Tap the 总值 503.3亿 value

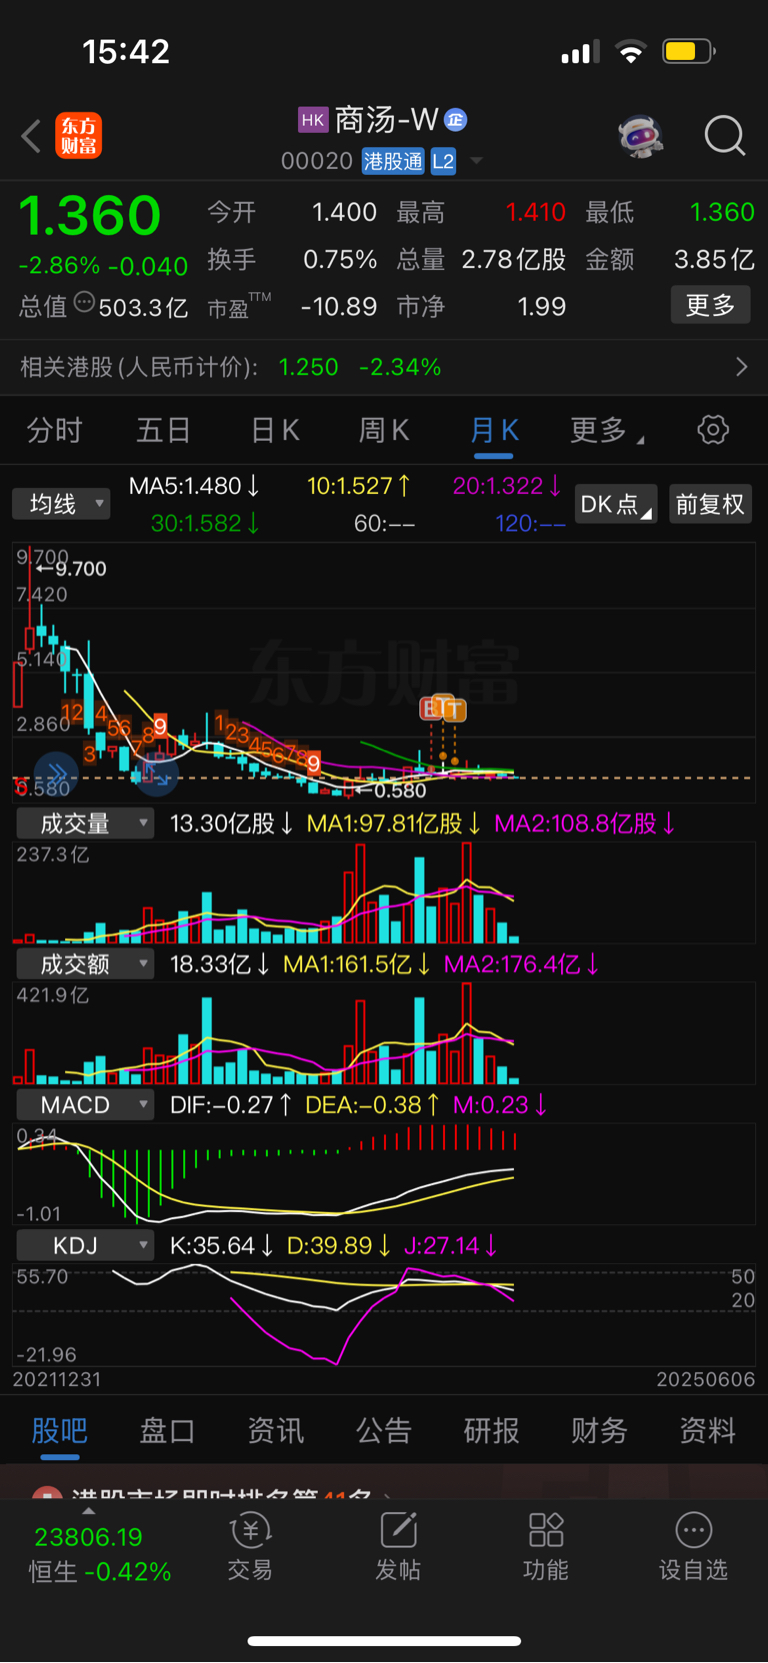[x=143, y=307]
